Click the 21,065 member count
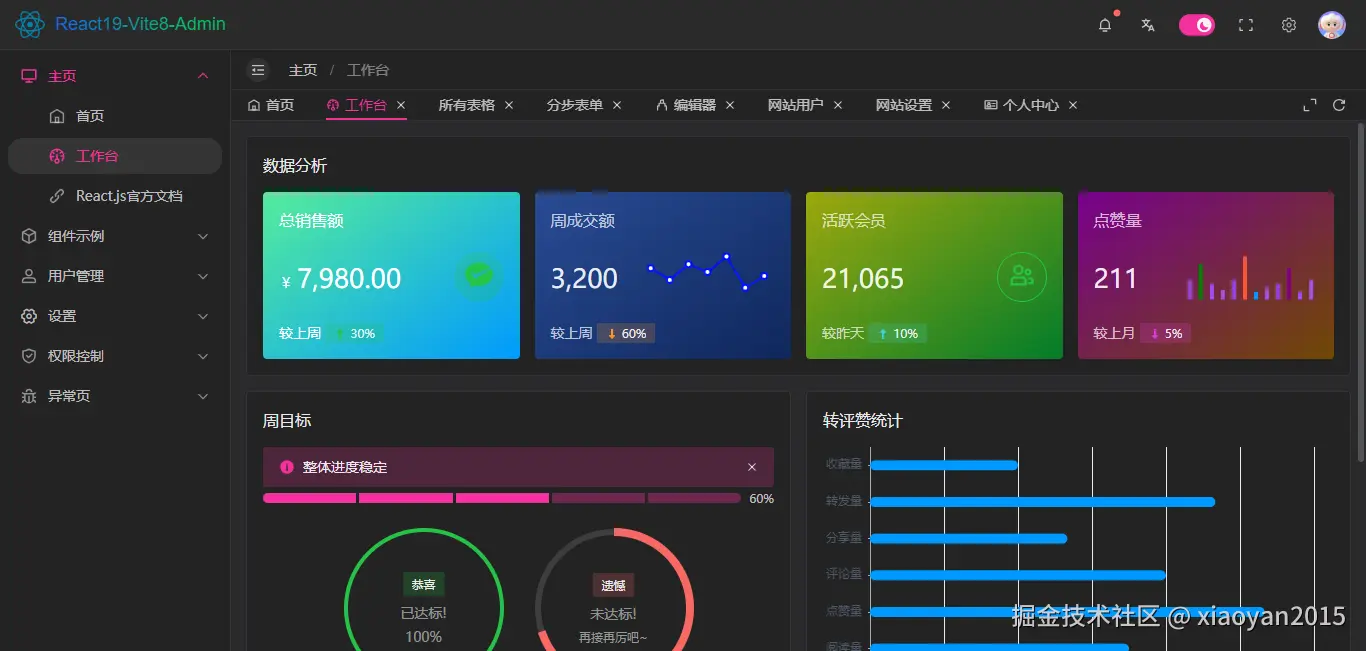The image size is (1366, 651). point(863,279)
